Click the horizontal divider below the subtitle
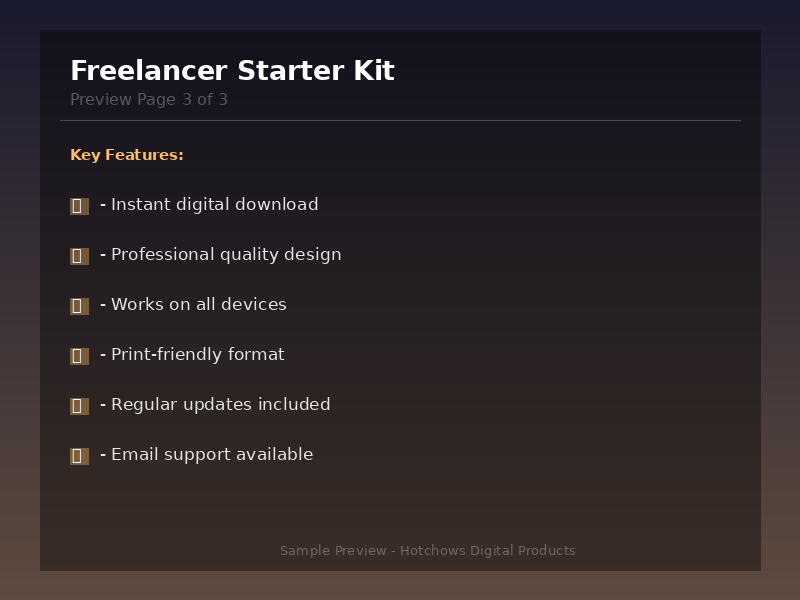 pos(400,121)
